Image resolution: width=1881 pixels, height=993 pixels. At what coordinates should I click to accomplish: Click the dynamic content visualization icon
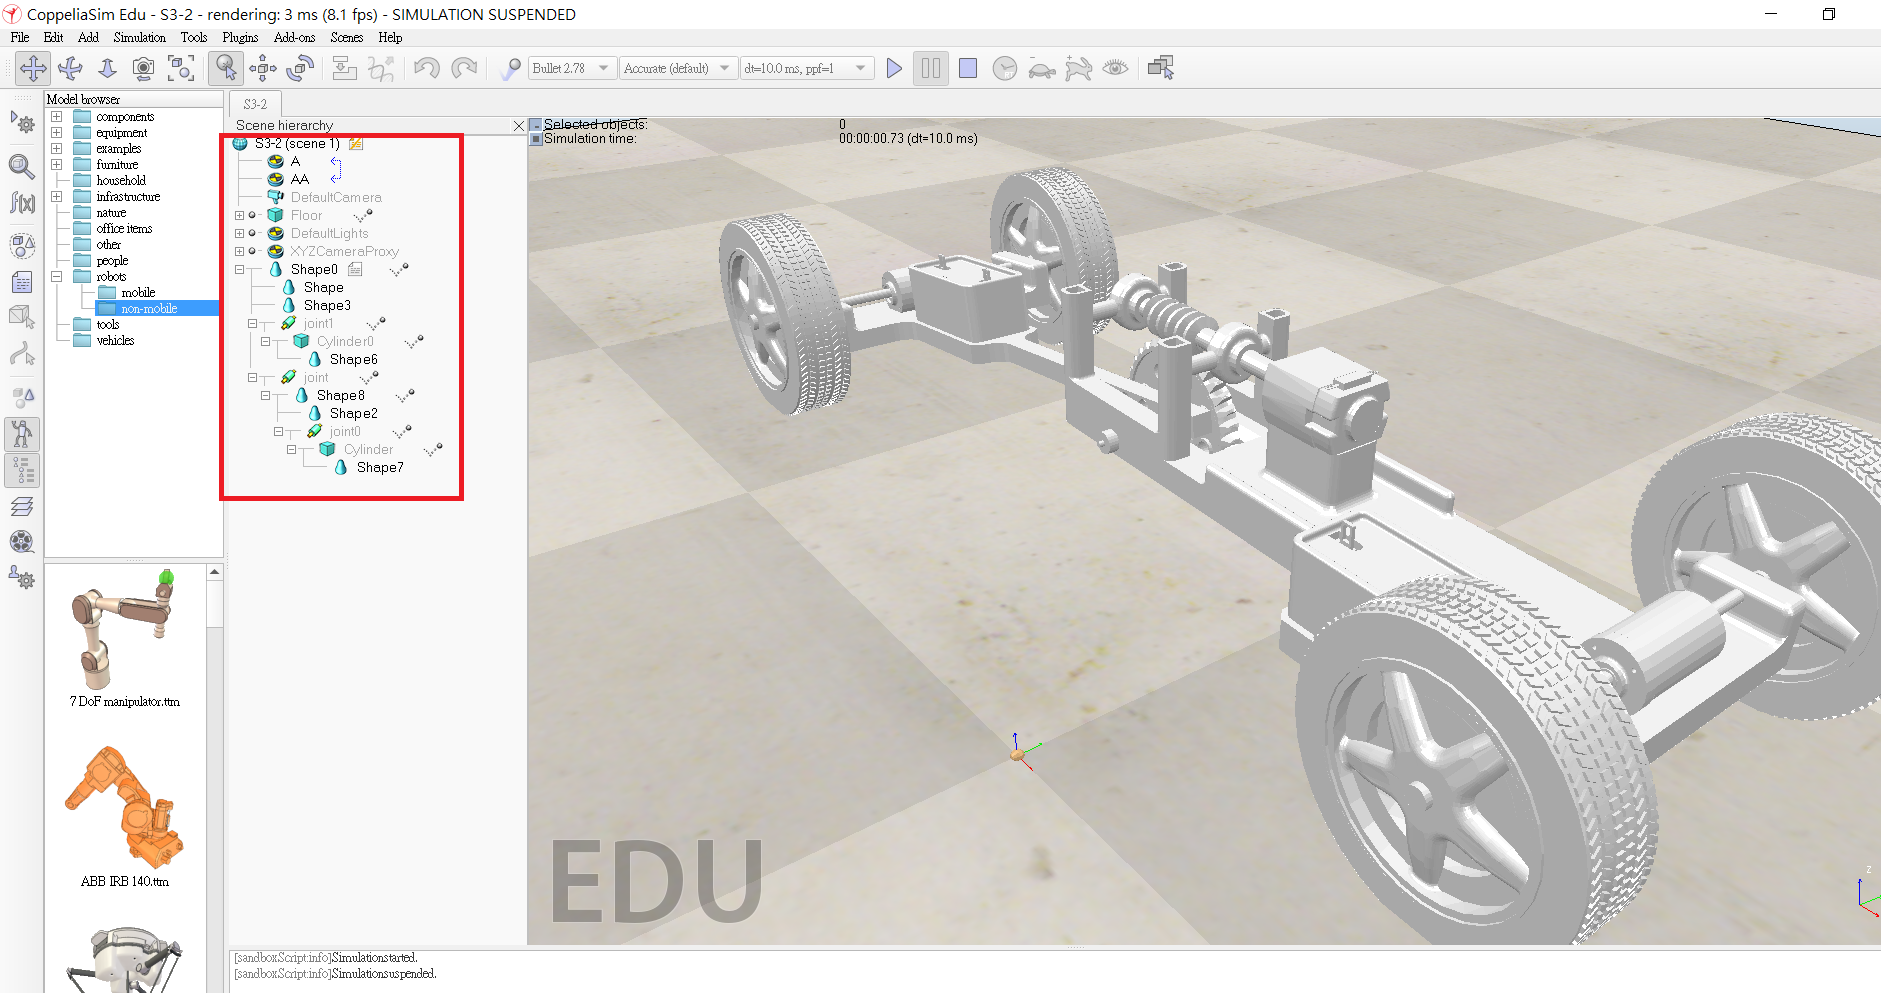[x=510, y=68]
